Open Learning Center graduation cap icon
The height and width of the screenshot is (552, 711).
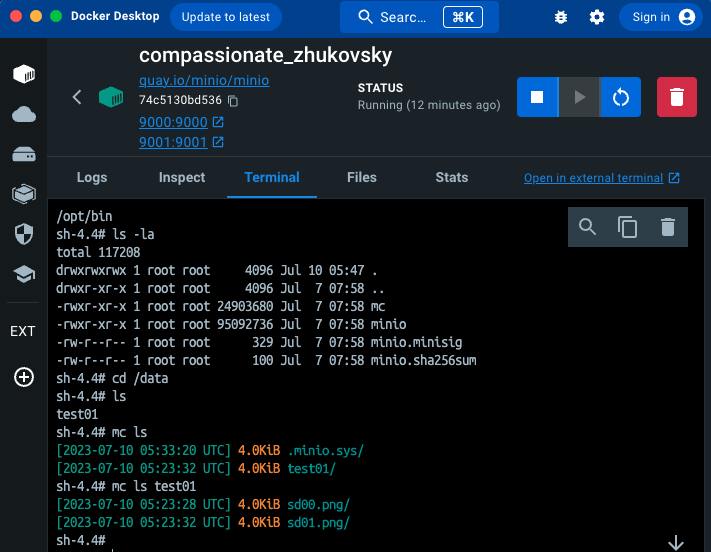[23, 274]
